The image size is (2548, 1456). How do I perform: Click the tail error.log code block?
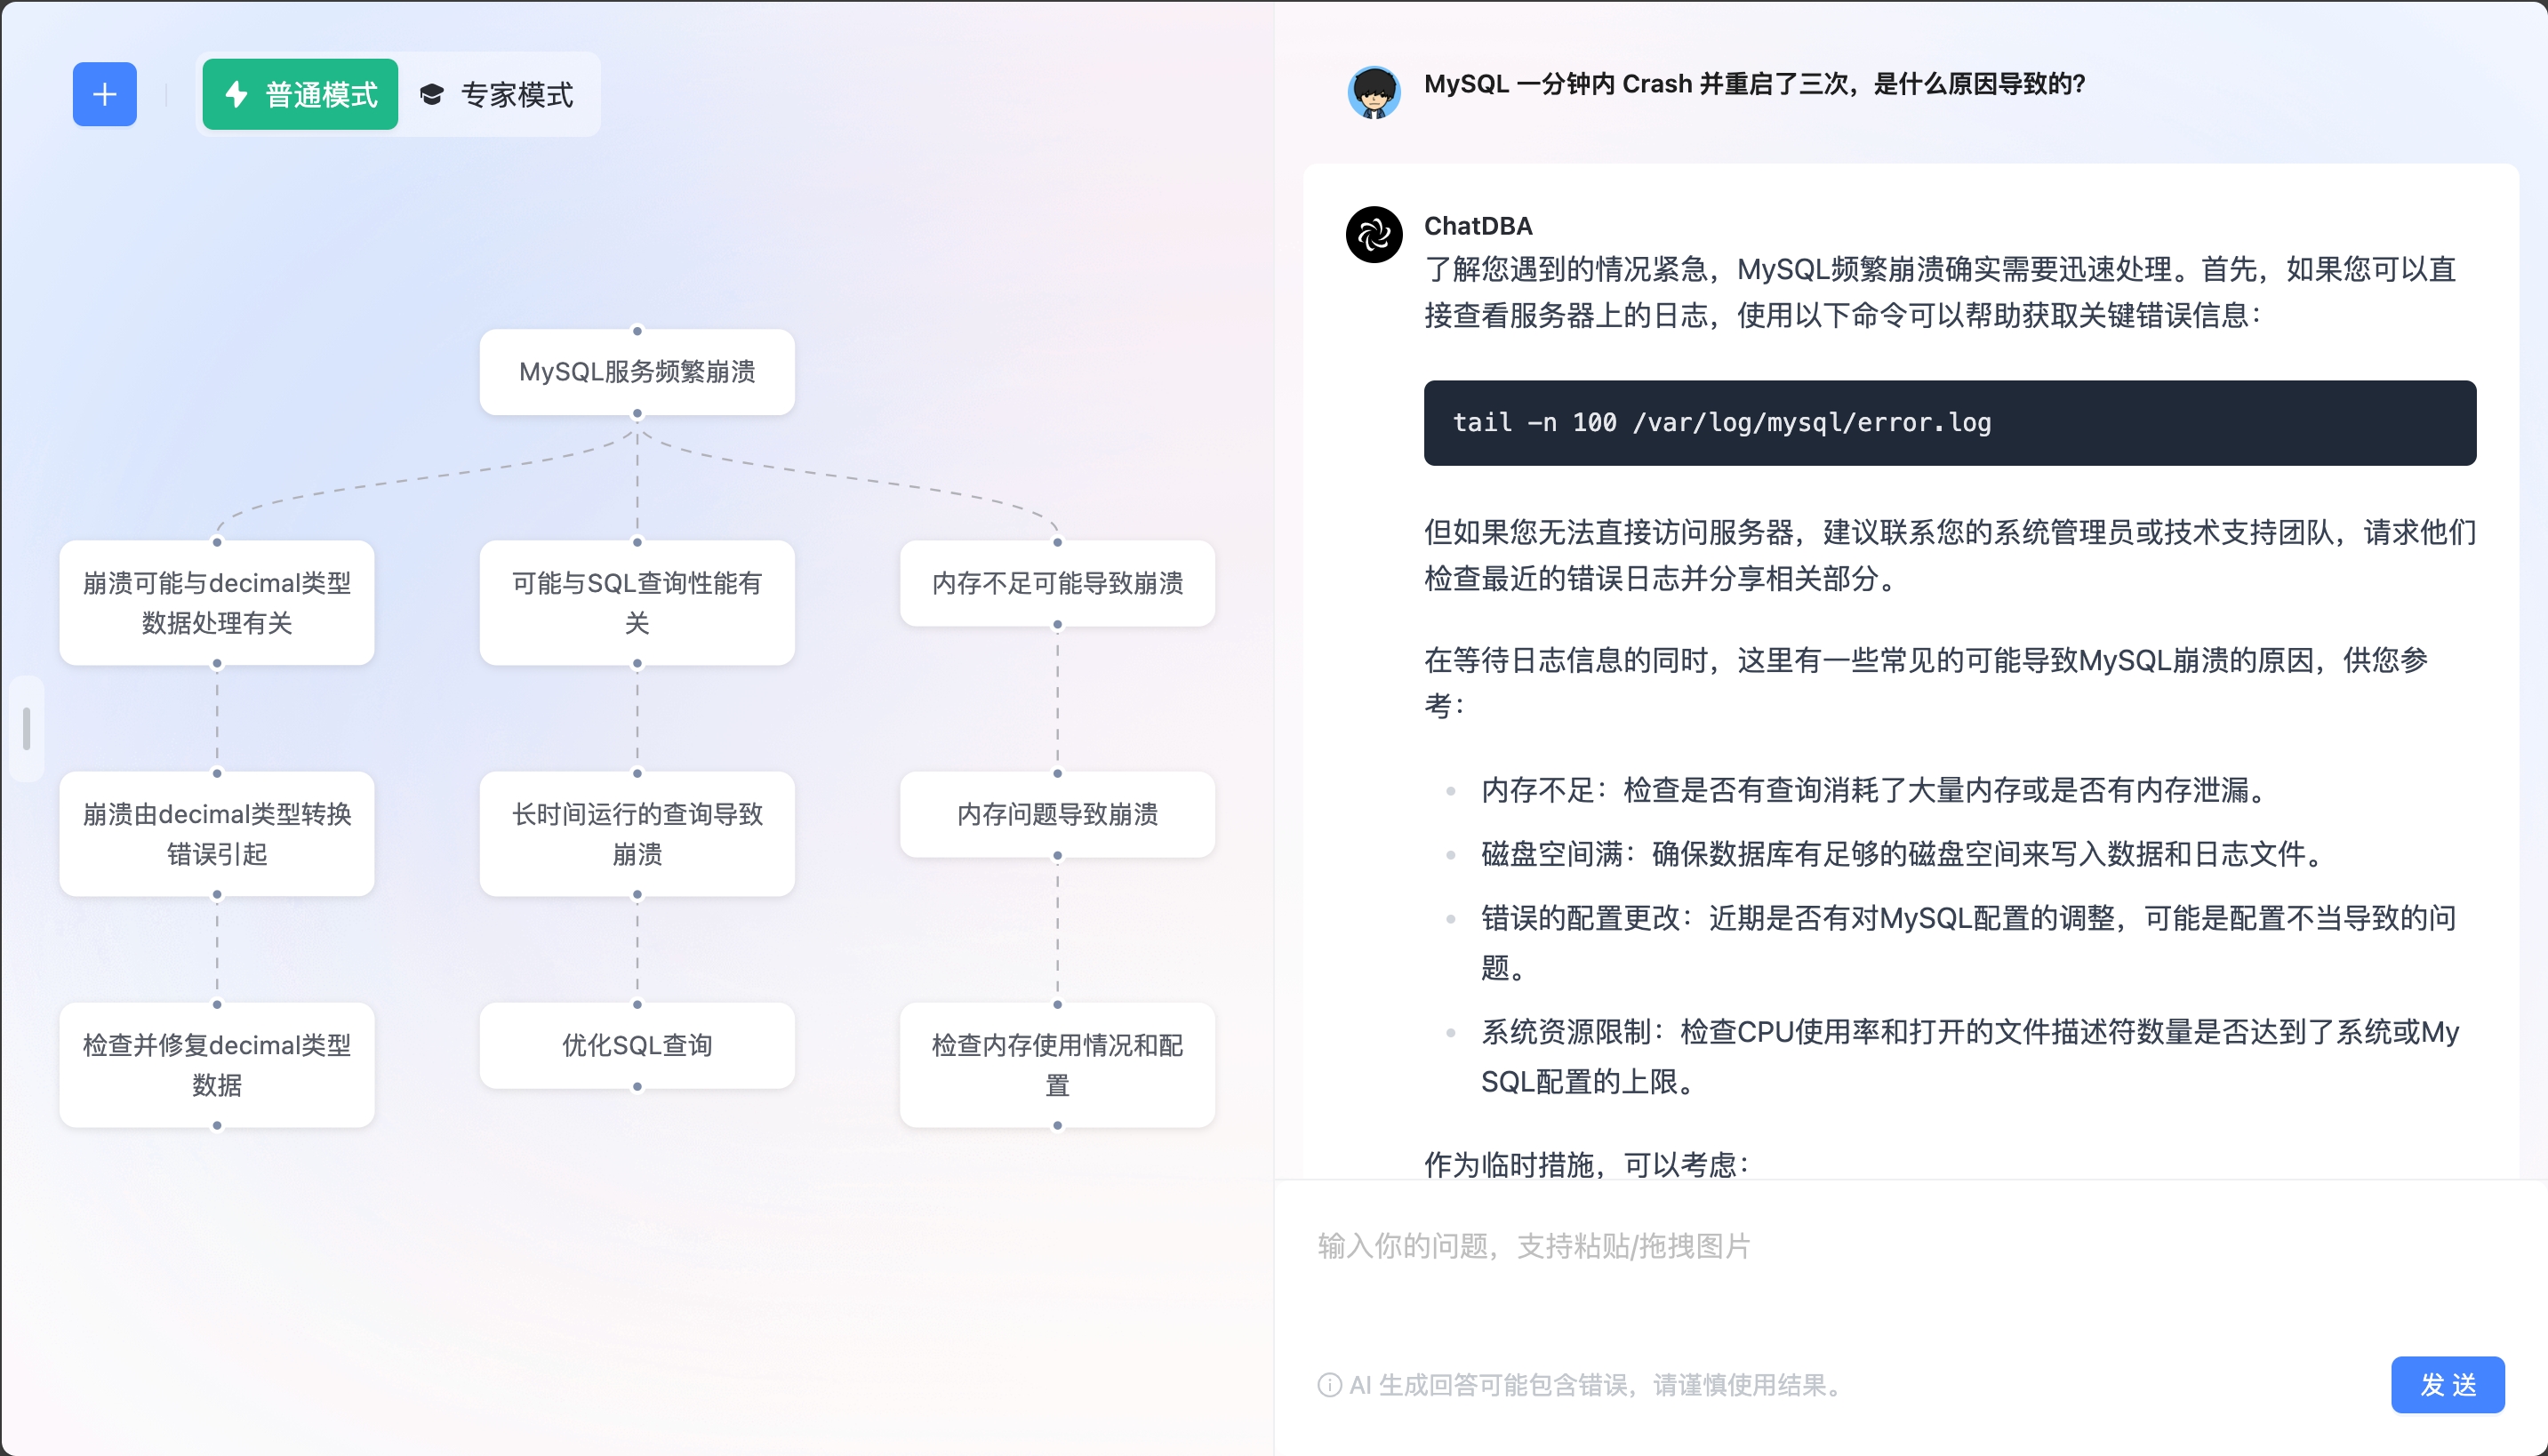coord(1949,423)
